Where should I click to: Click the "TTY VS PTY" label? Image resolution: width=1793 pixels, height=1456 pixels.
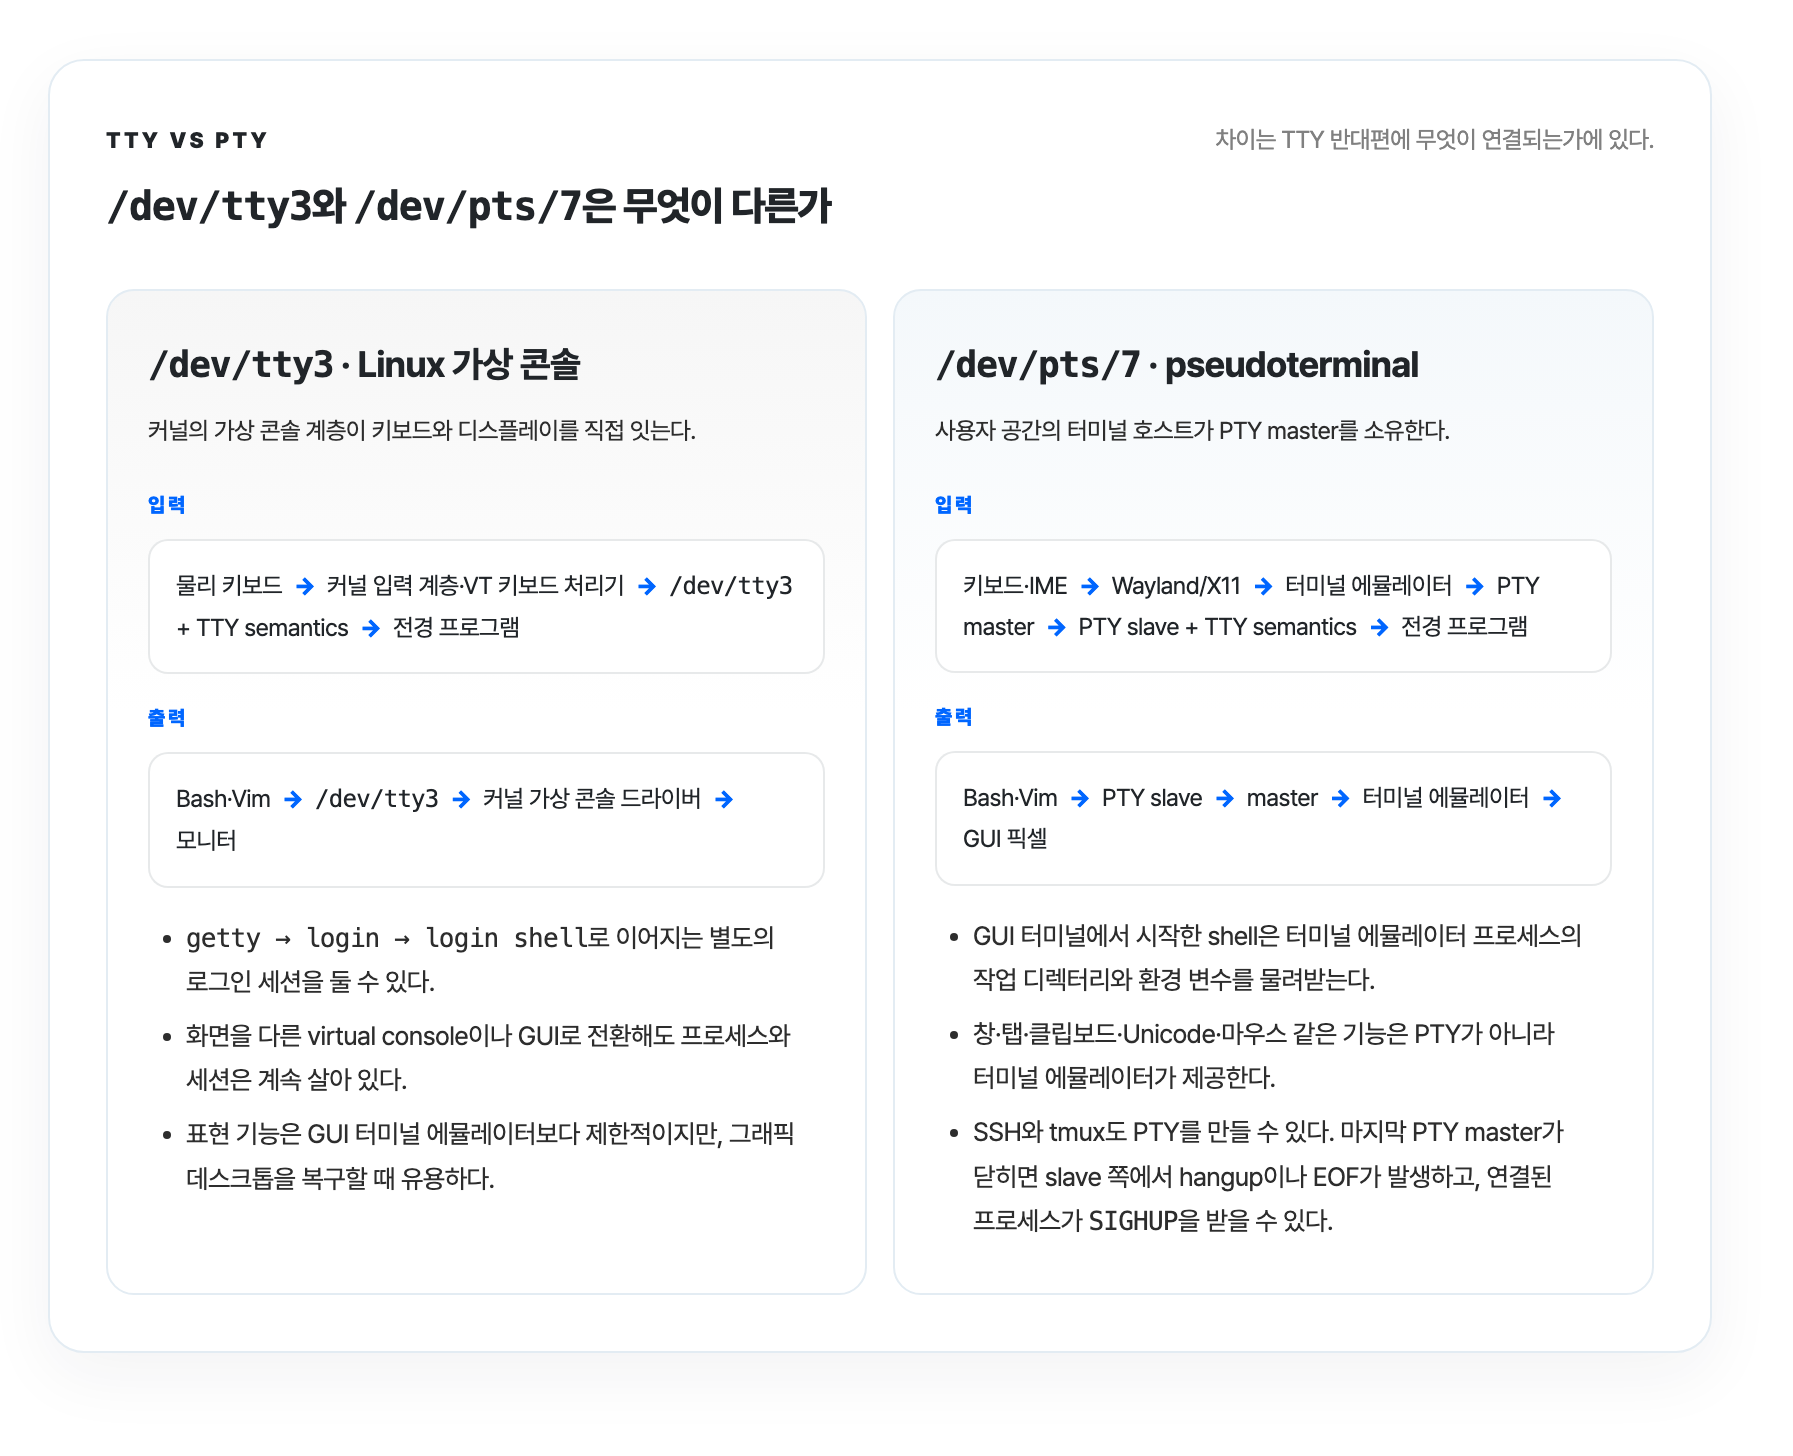click(187, 140)
